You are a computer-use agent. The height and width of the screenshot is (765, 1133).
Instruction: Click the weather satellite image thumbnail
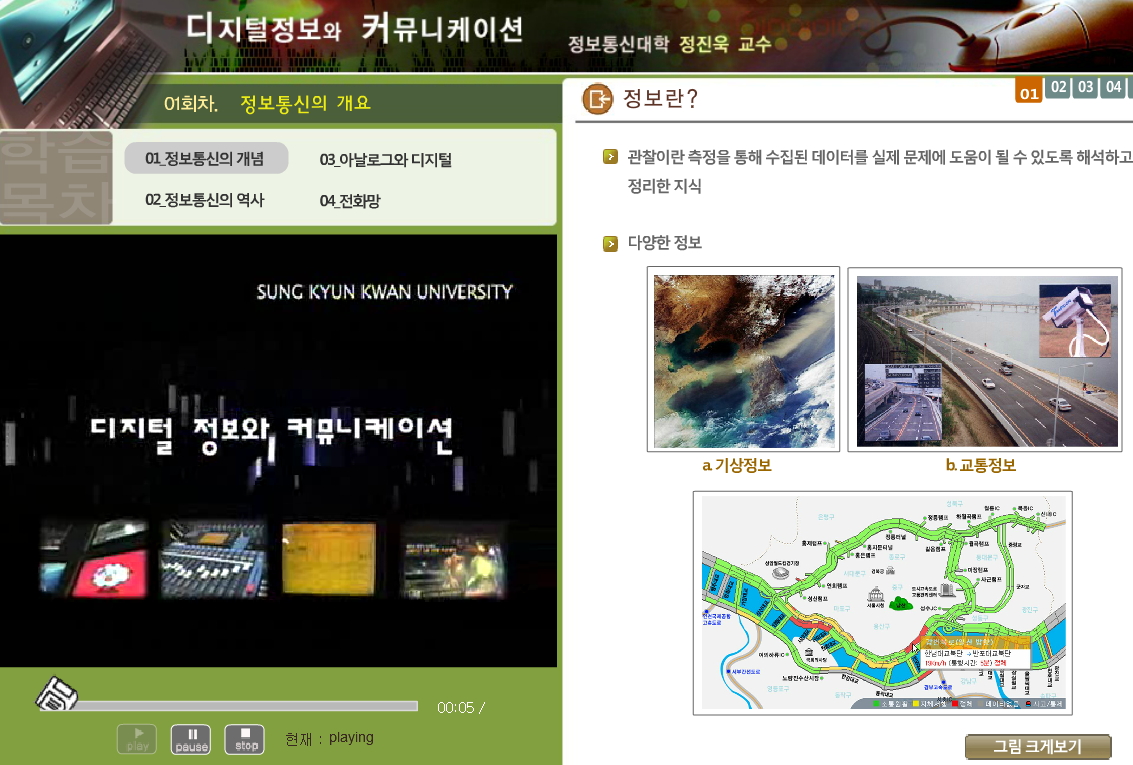[743, 360]
